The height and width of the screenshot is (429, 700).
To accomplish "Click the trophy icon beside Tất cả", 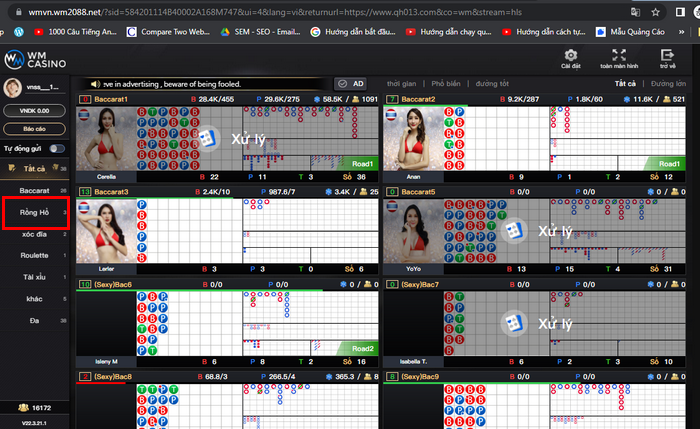I will pyautogui.click(x=12, y=168).
